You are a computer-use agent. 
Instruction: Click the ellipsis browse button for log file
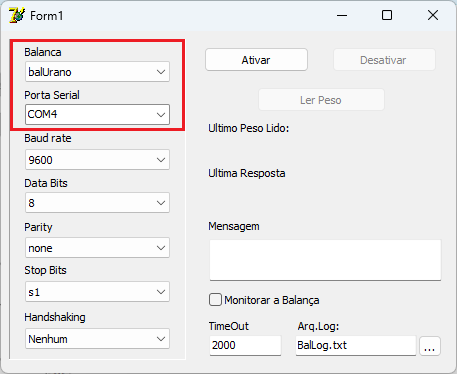pyautogui.click(x=430, y=346)
